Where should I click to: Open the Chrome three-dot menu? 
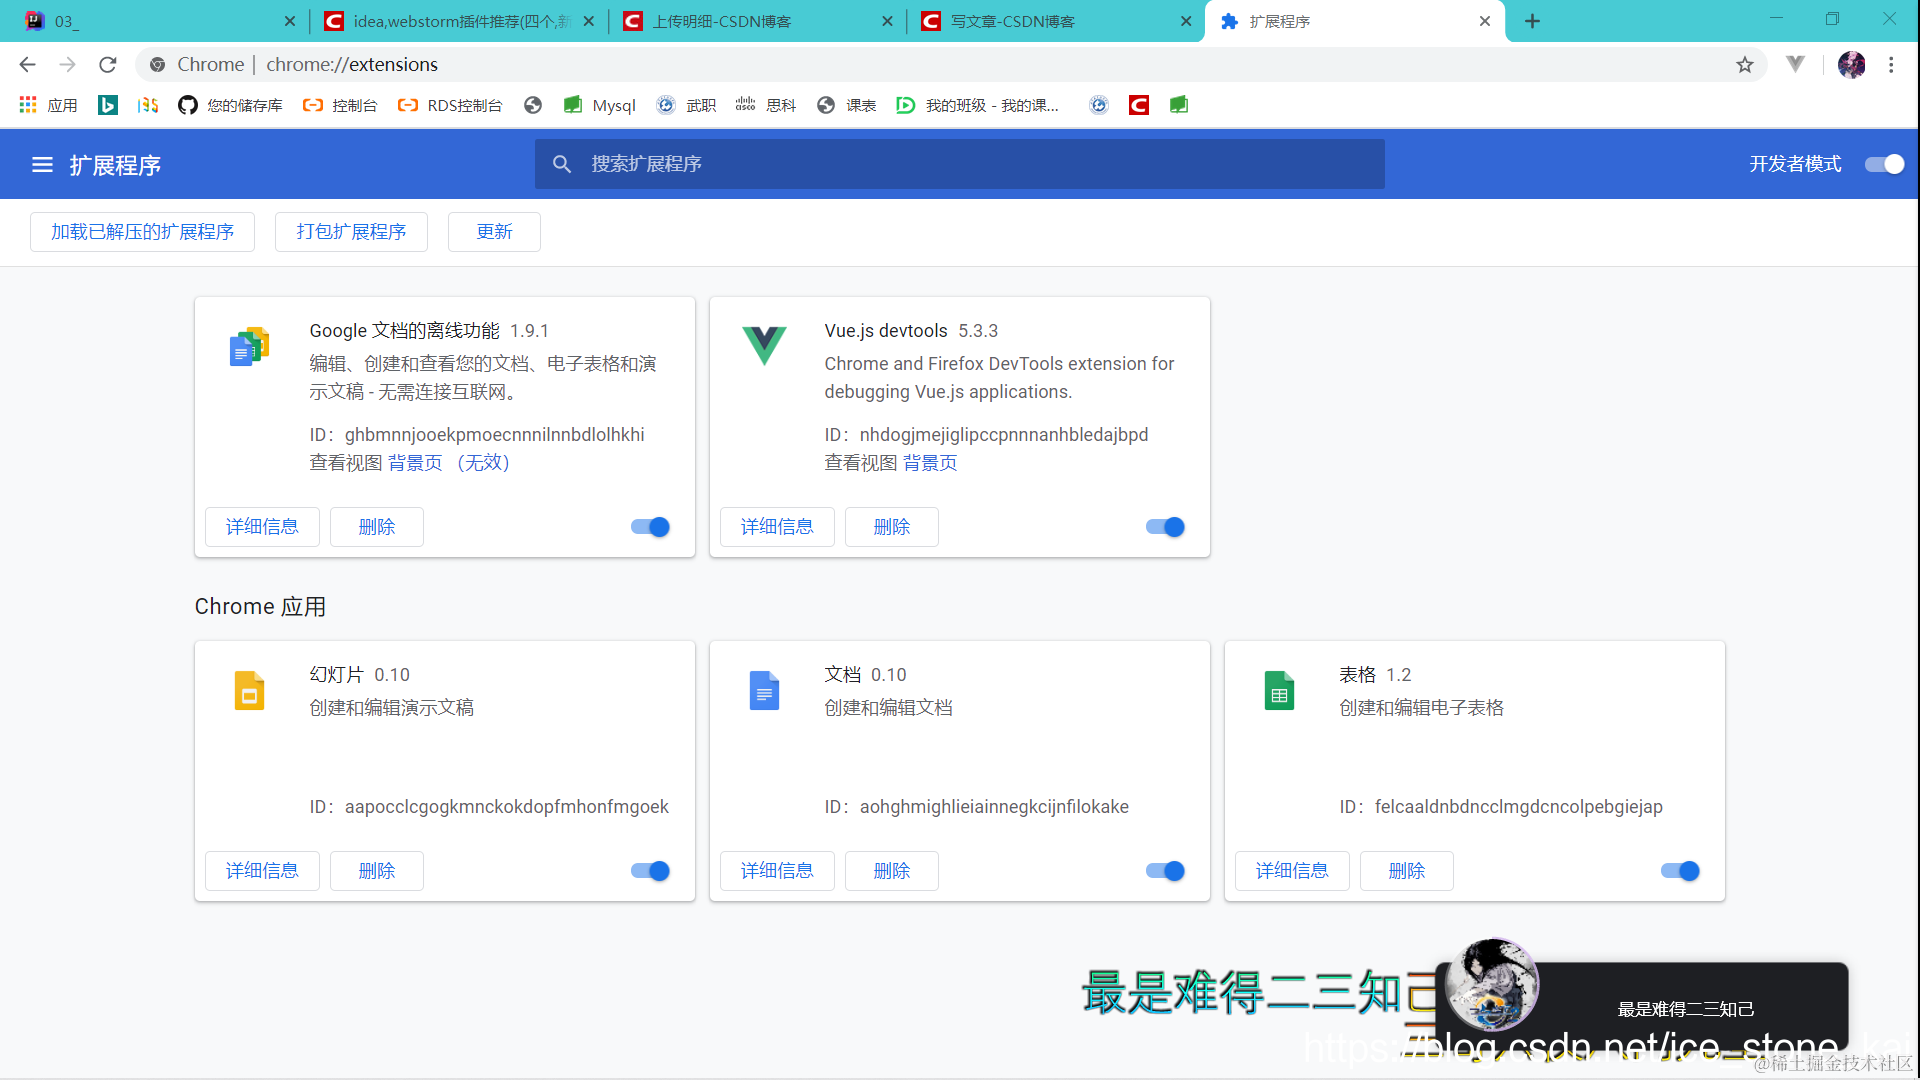(x=1891, y=64)
